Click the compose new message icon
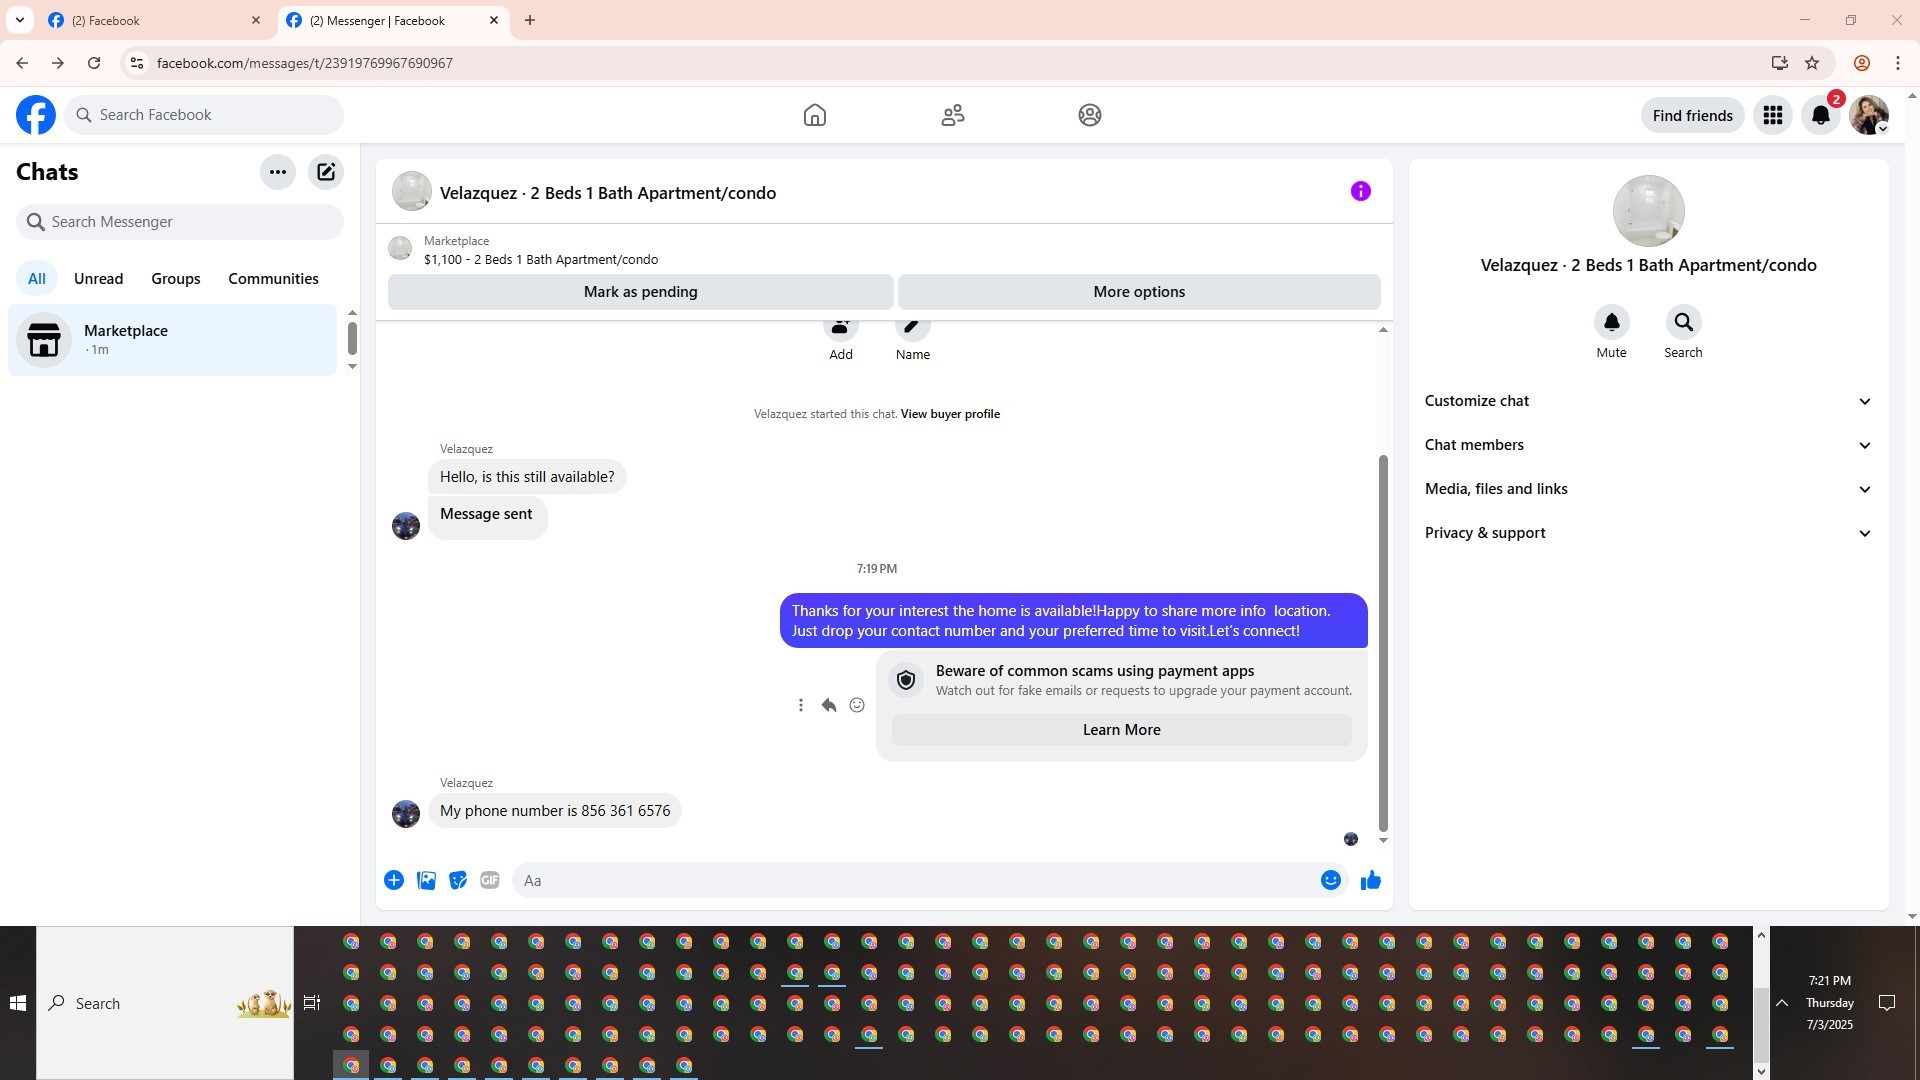 (x=326, y=172)
